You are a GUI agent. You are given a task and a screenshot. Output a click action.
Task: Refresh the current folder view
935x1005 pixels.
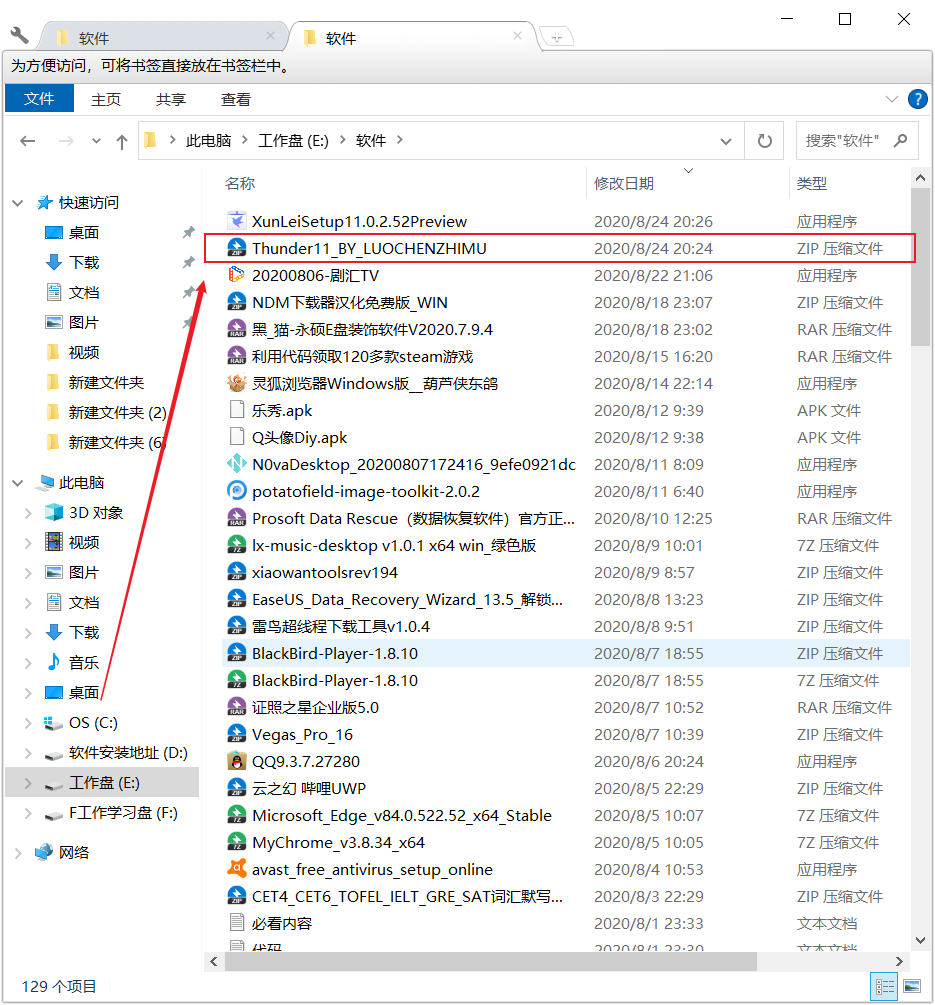(x=765, y=140)
